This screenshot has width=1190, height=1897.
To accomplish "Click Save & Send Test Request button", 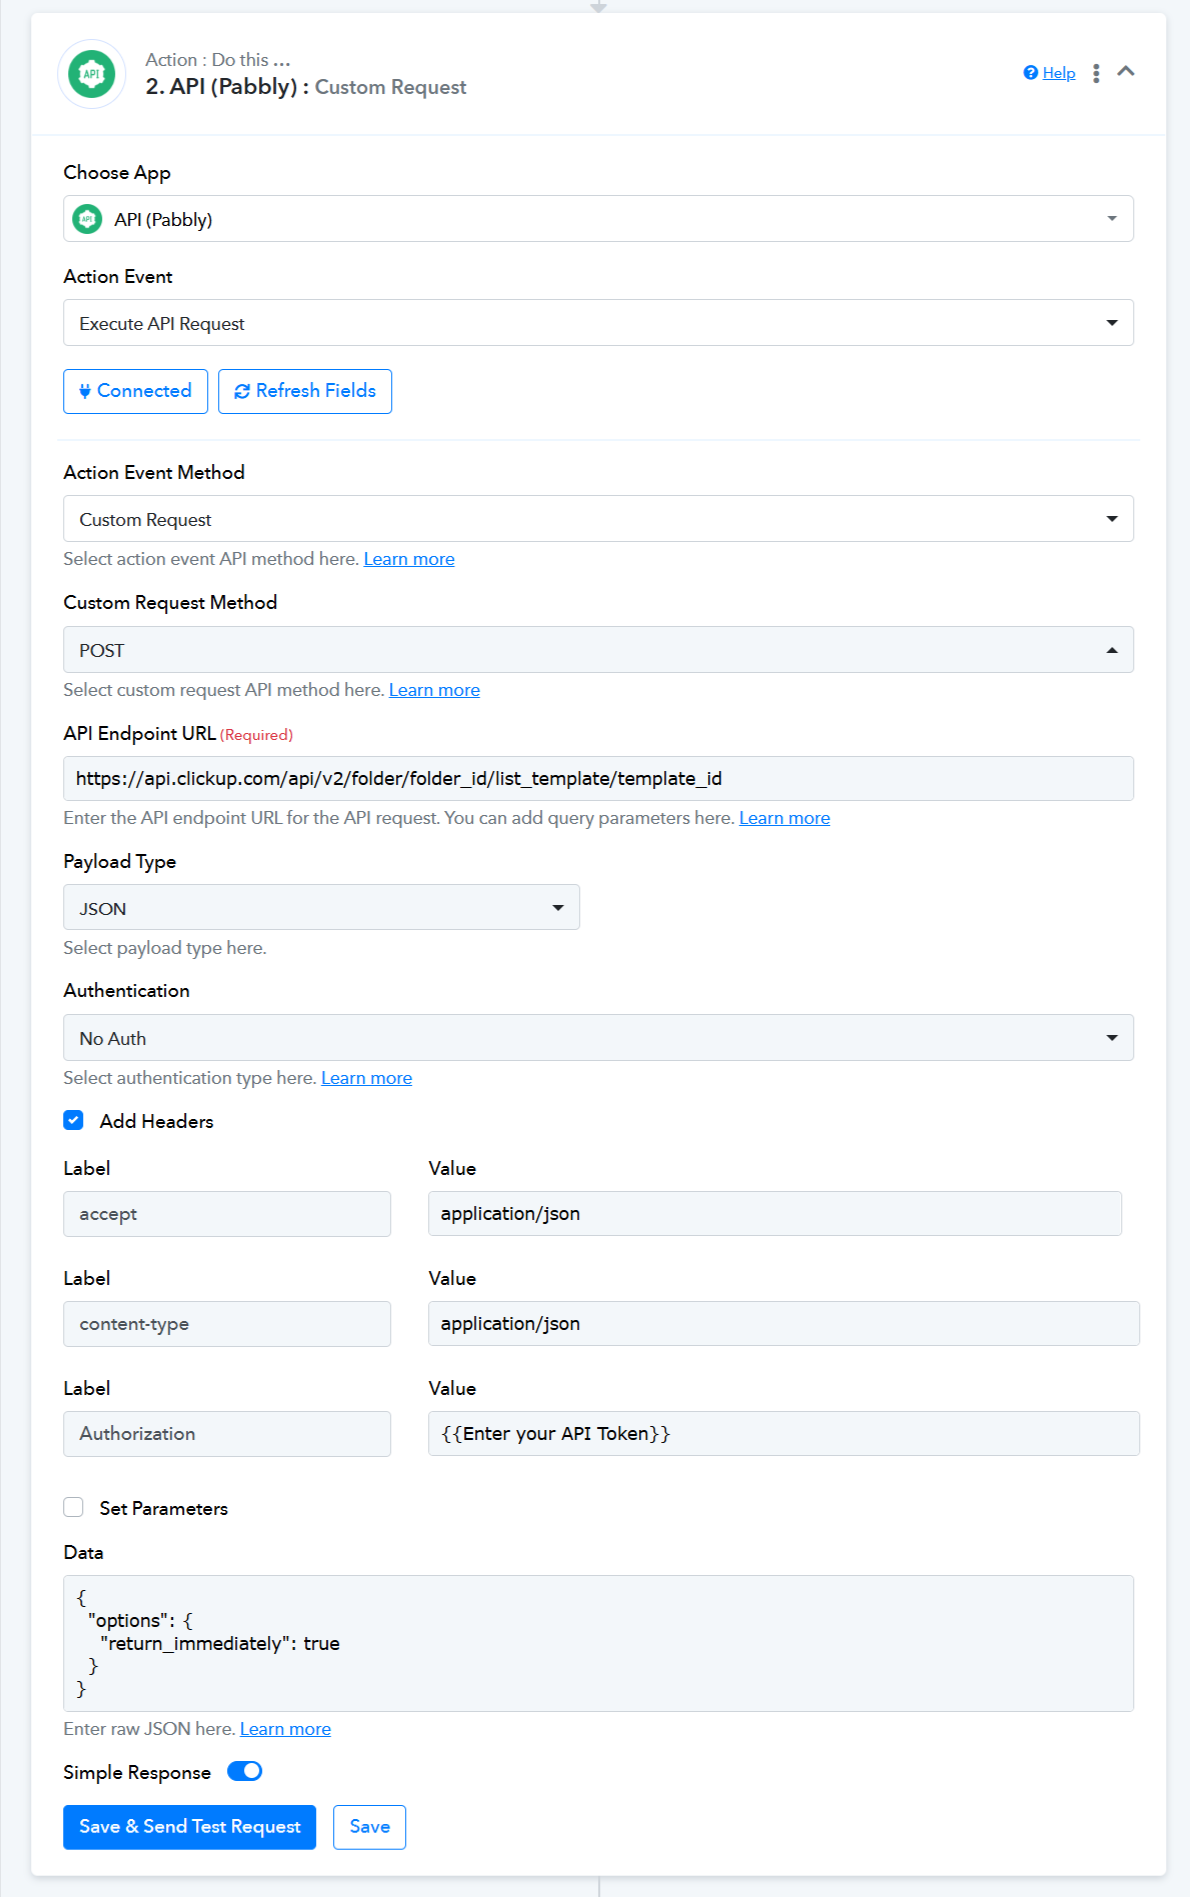I will tap(190, 1827).
